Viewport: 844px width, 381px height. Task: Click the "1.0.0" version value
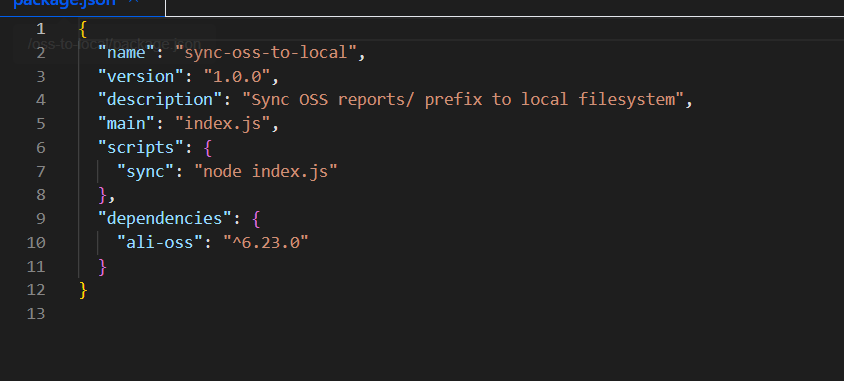pos(236,76)
